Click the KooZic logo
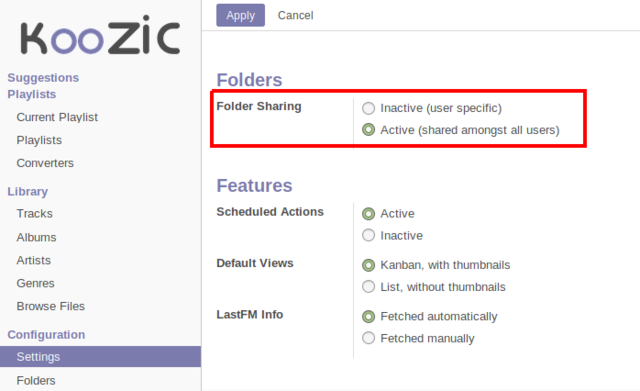Image resolution: width=640 pixels, height=391 pixels. point(100,36)
